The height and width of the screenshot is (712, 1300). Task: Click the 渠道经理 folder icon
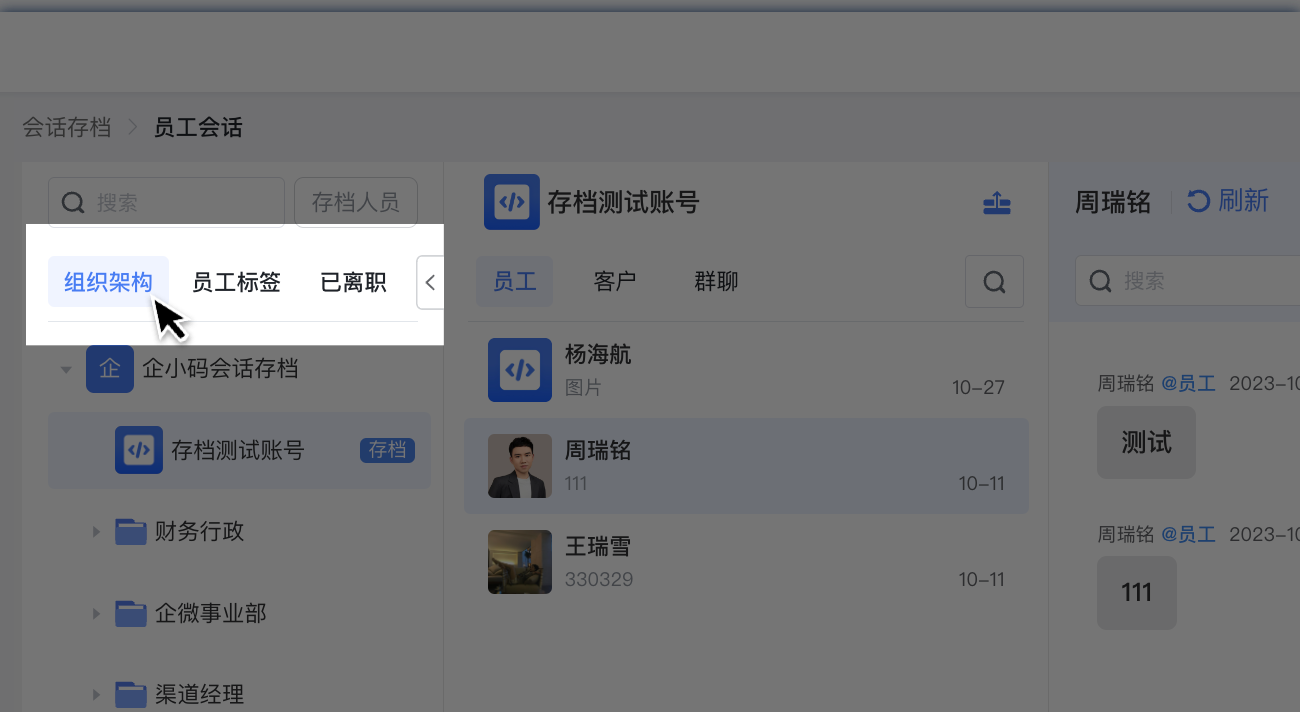point(131,694)
